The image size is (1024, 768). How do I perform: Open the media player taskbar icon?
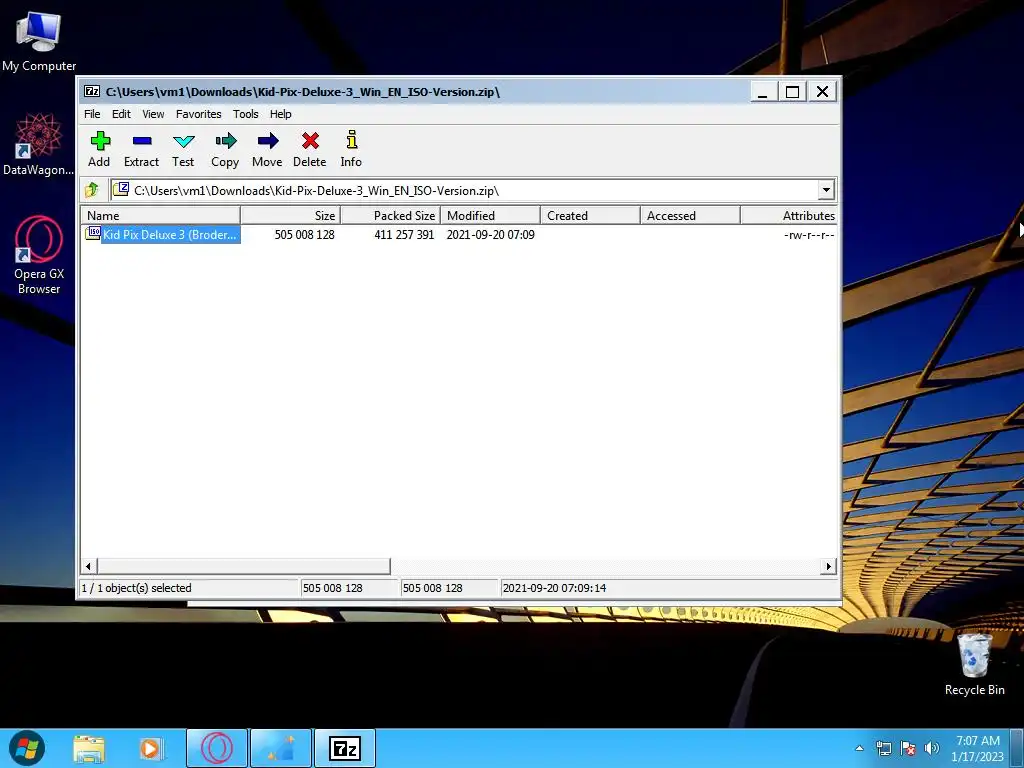pyautogui.click(x=151, y=748)
